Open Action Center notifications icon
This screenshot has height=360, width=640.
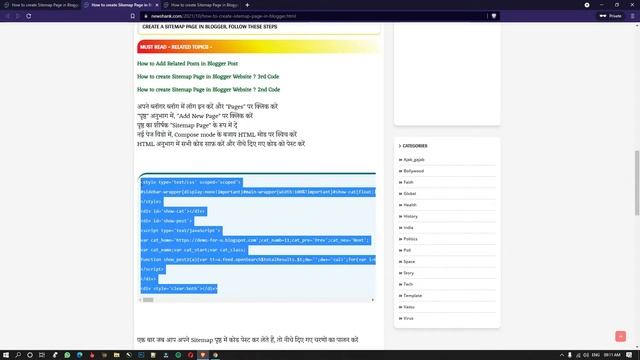coord(629,355)
